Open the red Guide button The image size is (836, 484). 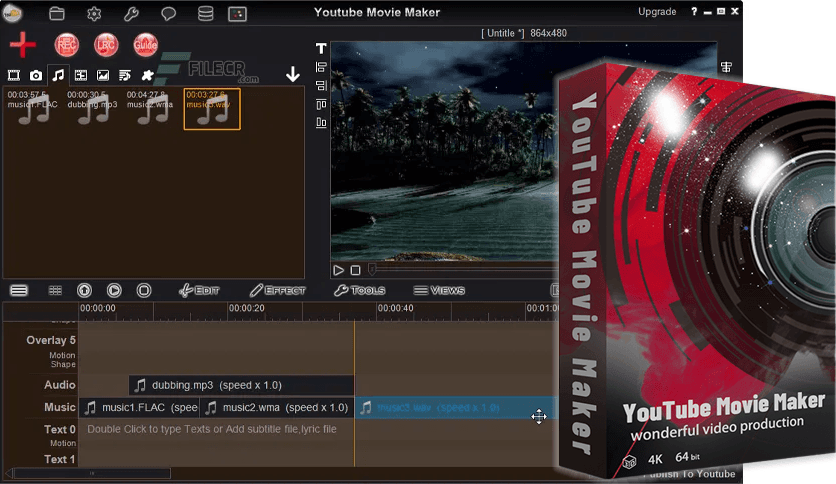(x=146, y=45)
